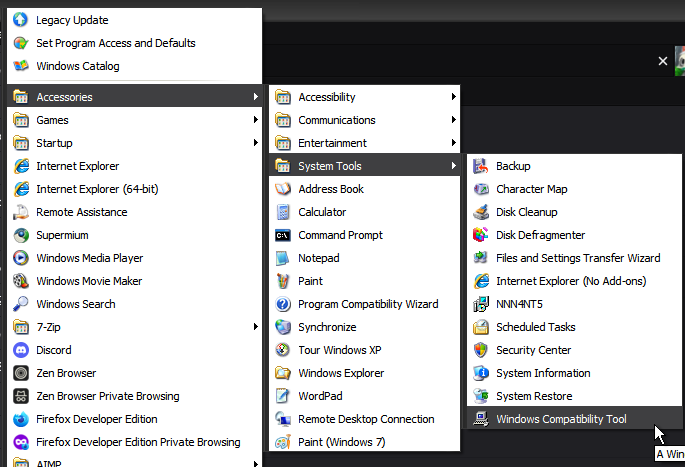
Task: Click the Command Prompt icon
Action: 283,235
